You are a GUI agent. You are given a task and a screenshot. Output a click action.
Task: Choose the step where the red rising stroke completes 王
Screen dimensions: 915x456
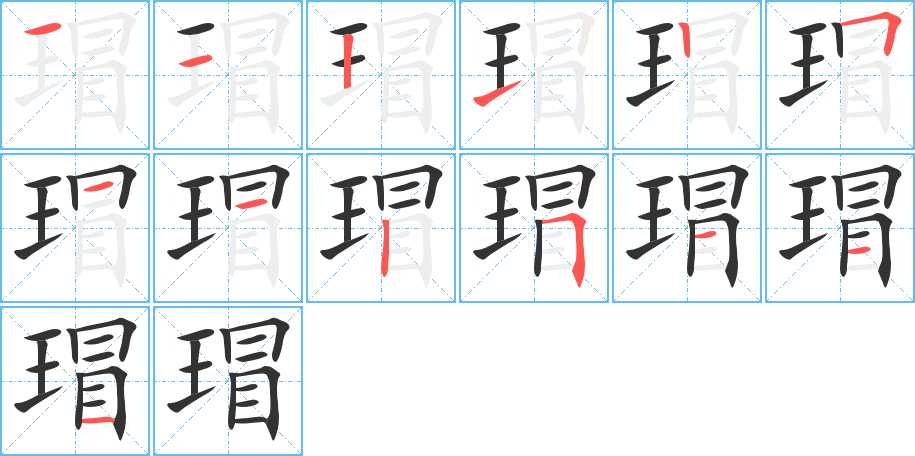point(534,75)
